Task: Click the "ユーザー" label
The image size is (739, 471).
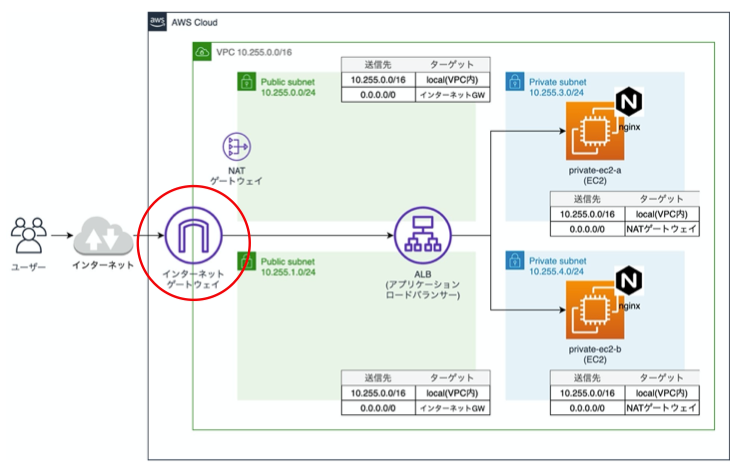Action: pos(28,267)
